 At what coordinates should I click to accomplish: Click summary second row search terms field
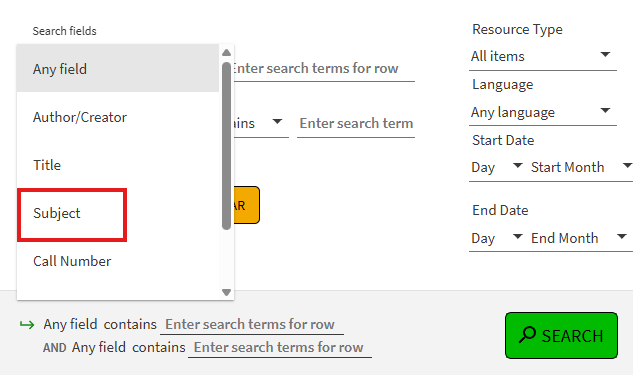pyautogui.click(x=280, y=347)
